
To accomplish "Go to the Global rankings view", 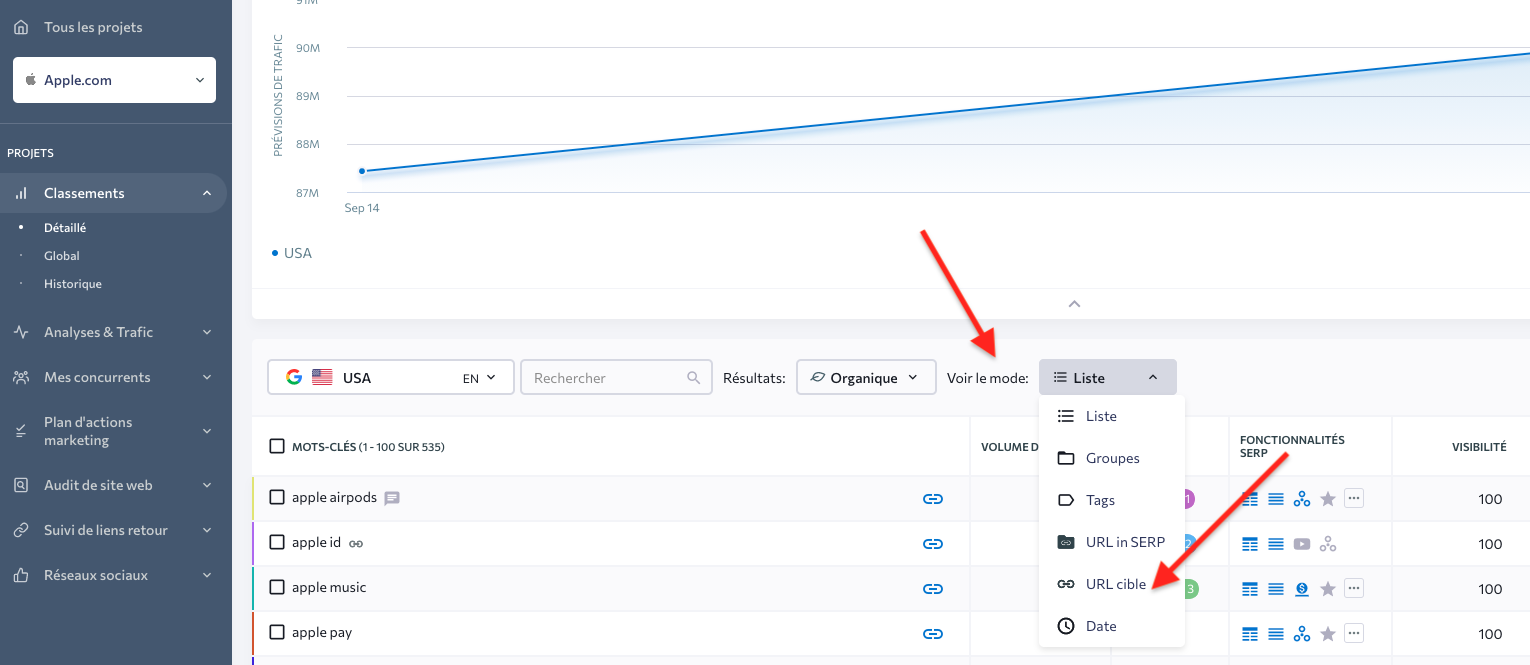I will coord(62,256).
